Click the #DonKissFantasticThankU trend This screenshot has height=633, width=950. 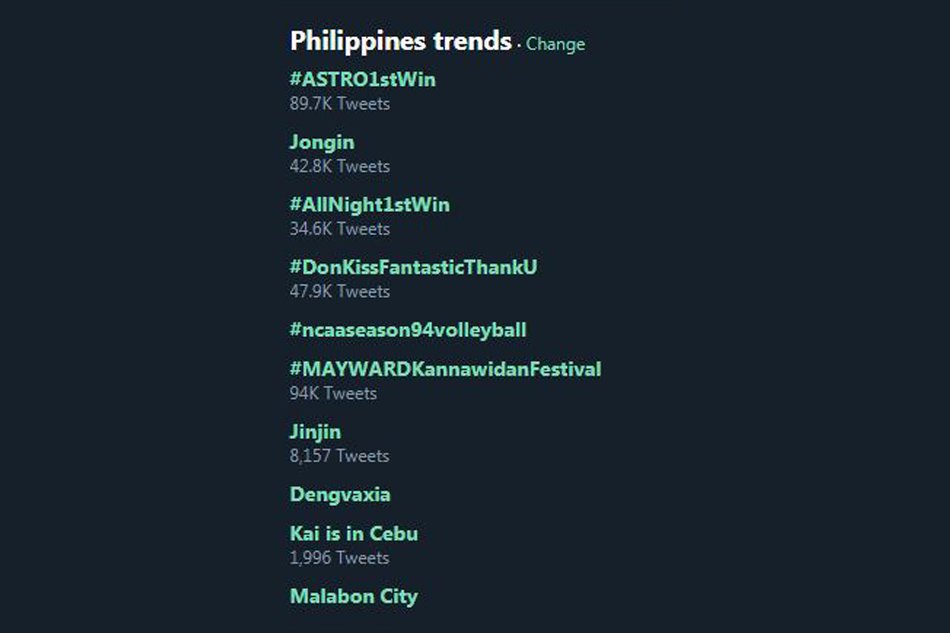click(x=413, y=267)
